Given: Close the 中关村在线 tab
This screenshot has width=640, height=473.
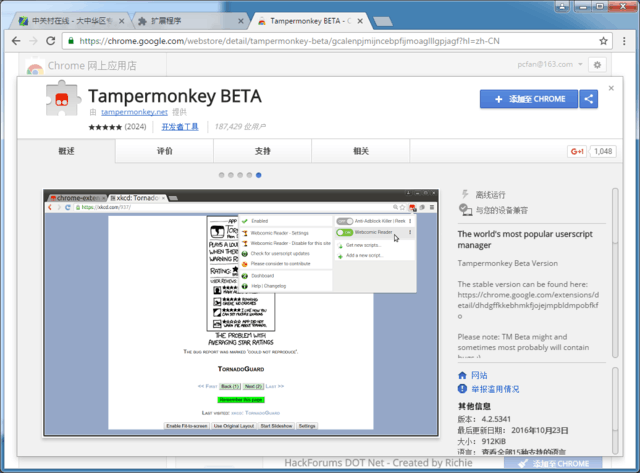Looking at the screenshot, I should 121,21.
